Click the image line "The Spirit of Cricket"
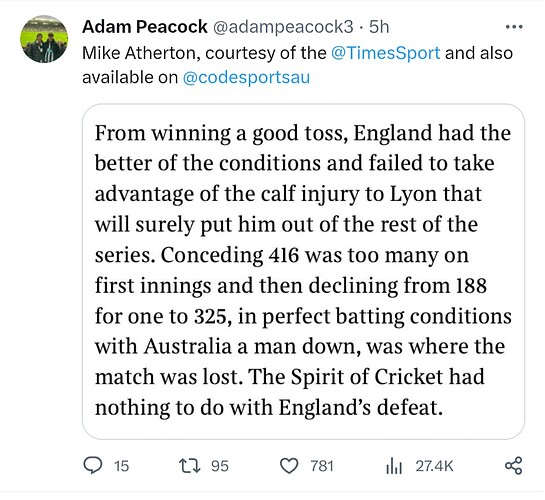Screen dimensions: 545x500 pyautogui.click(x=346, y=377)
